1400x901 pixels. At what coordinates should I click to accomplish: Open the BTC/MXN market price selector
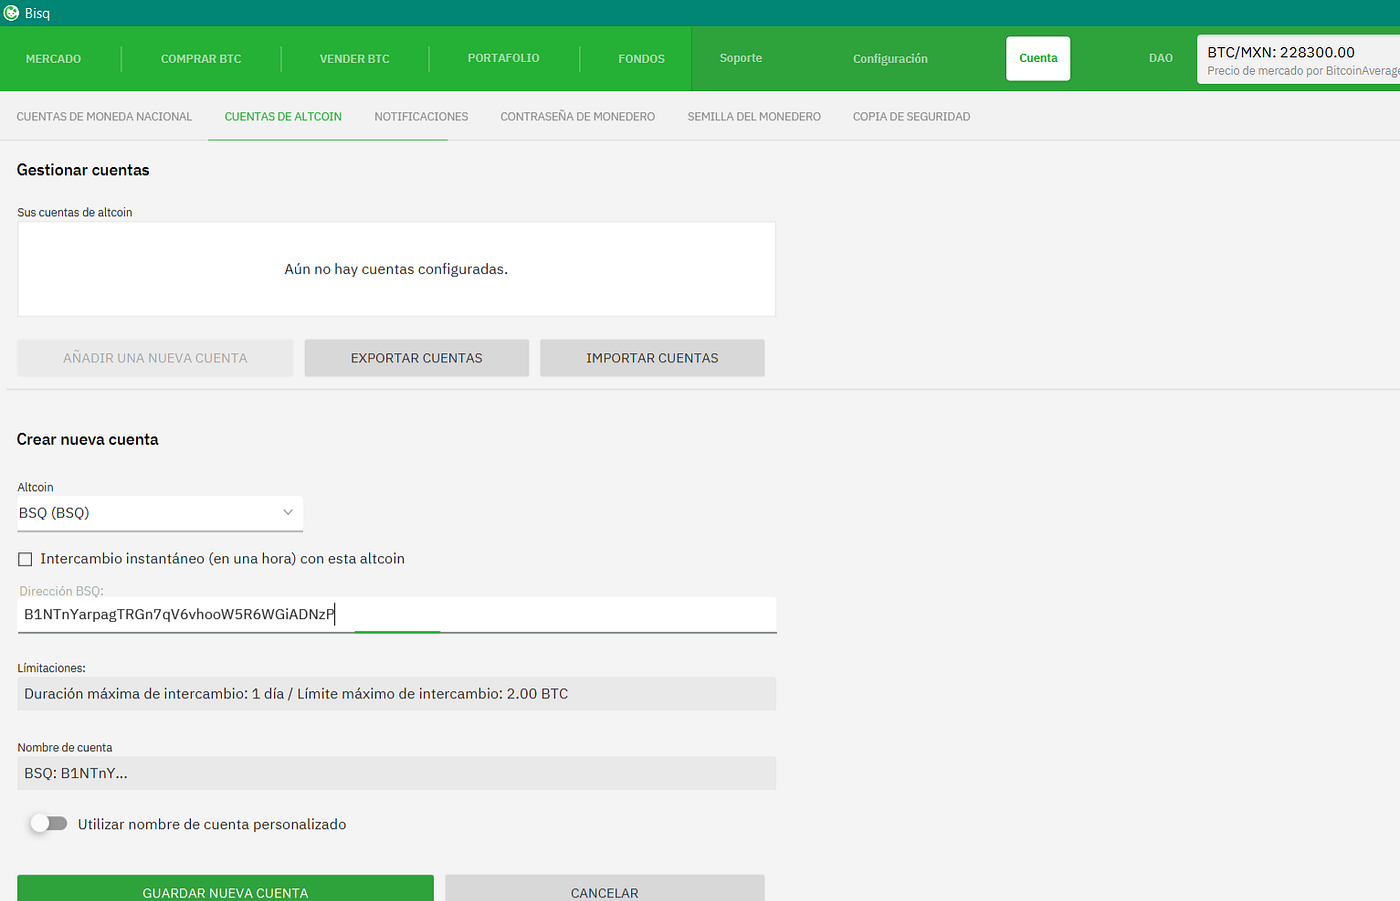[1298, 60]
